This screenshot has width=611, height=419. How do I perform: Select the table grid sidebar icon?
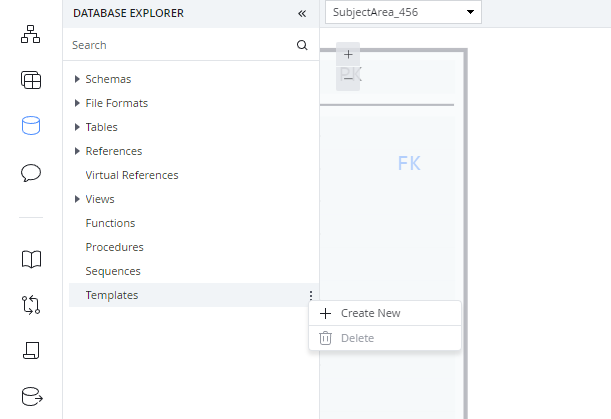31,80
